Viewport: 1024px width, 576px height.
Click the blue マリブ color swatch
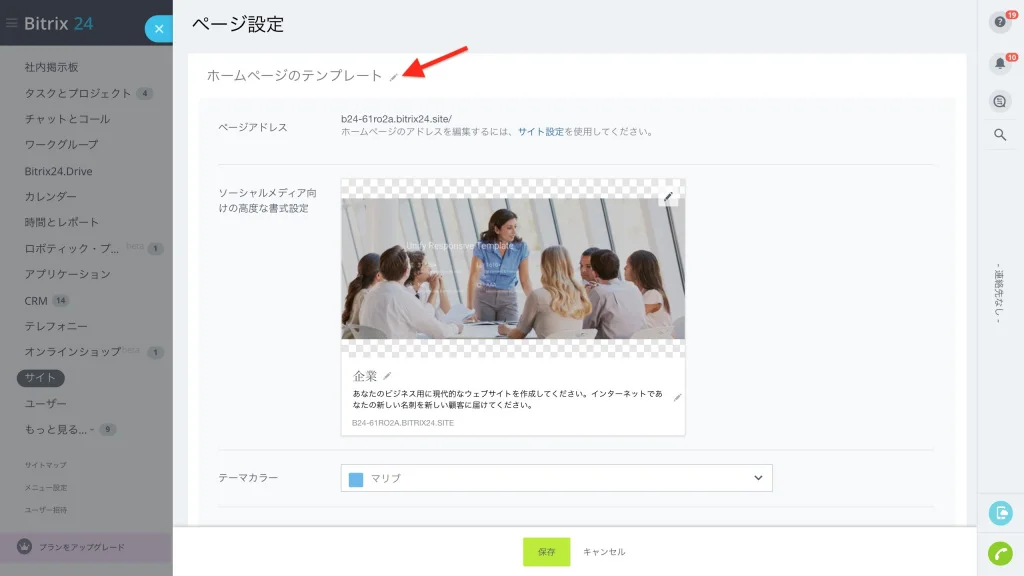(356, 479)
